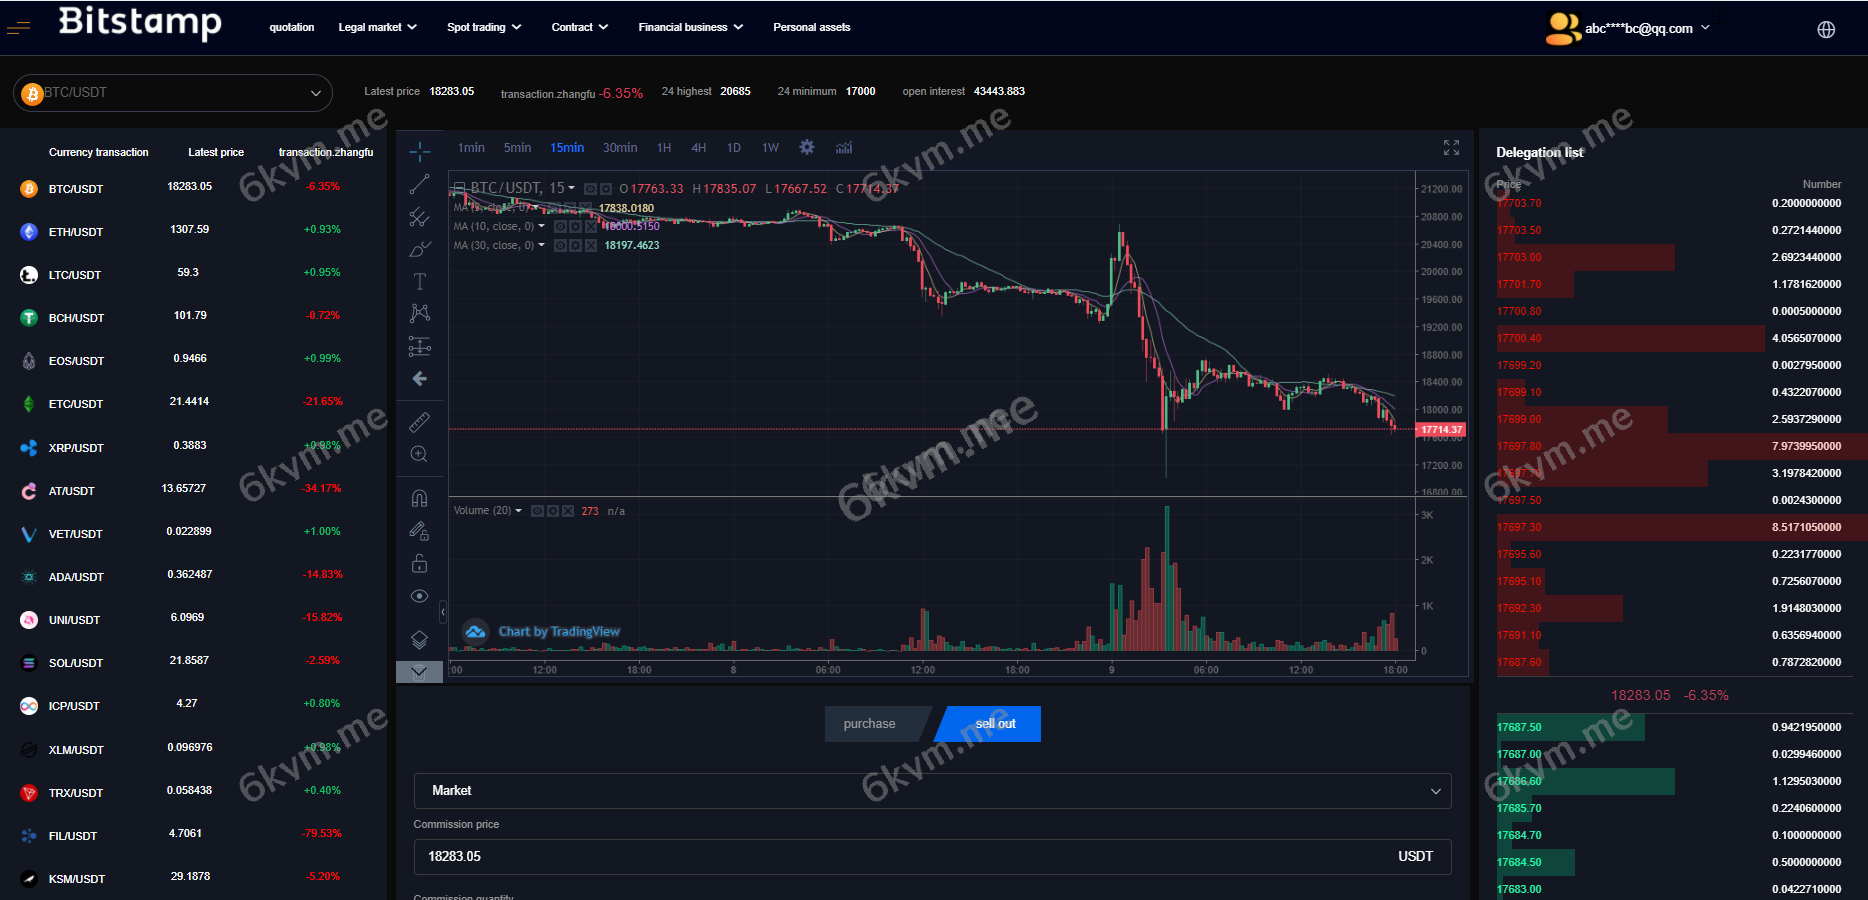
Task: Toggle magnet mode on chart toolbar
Action: [x=420, y=498]
